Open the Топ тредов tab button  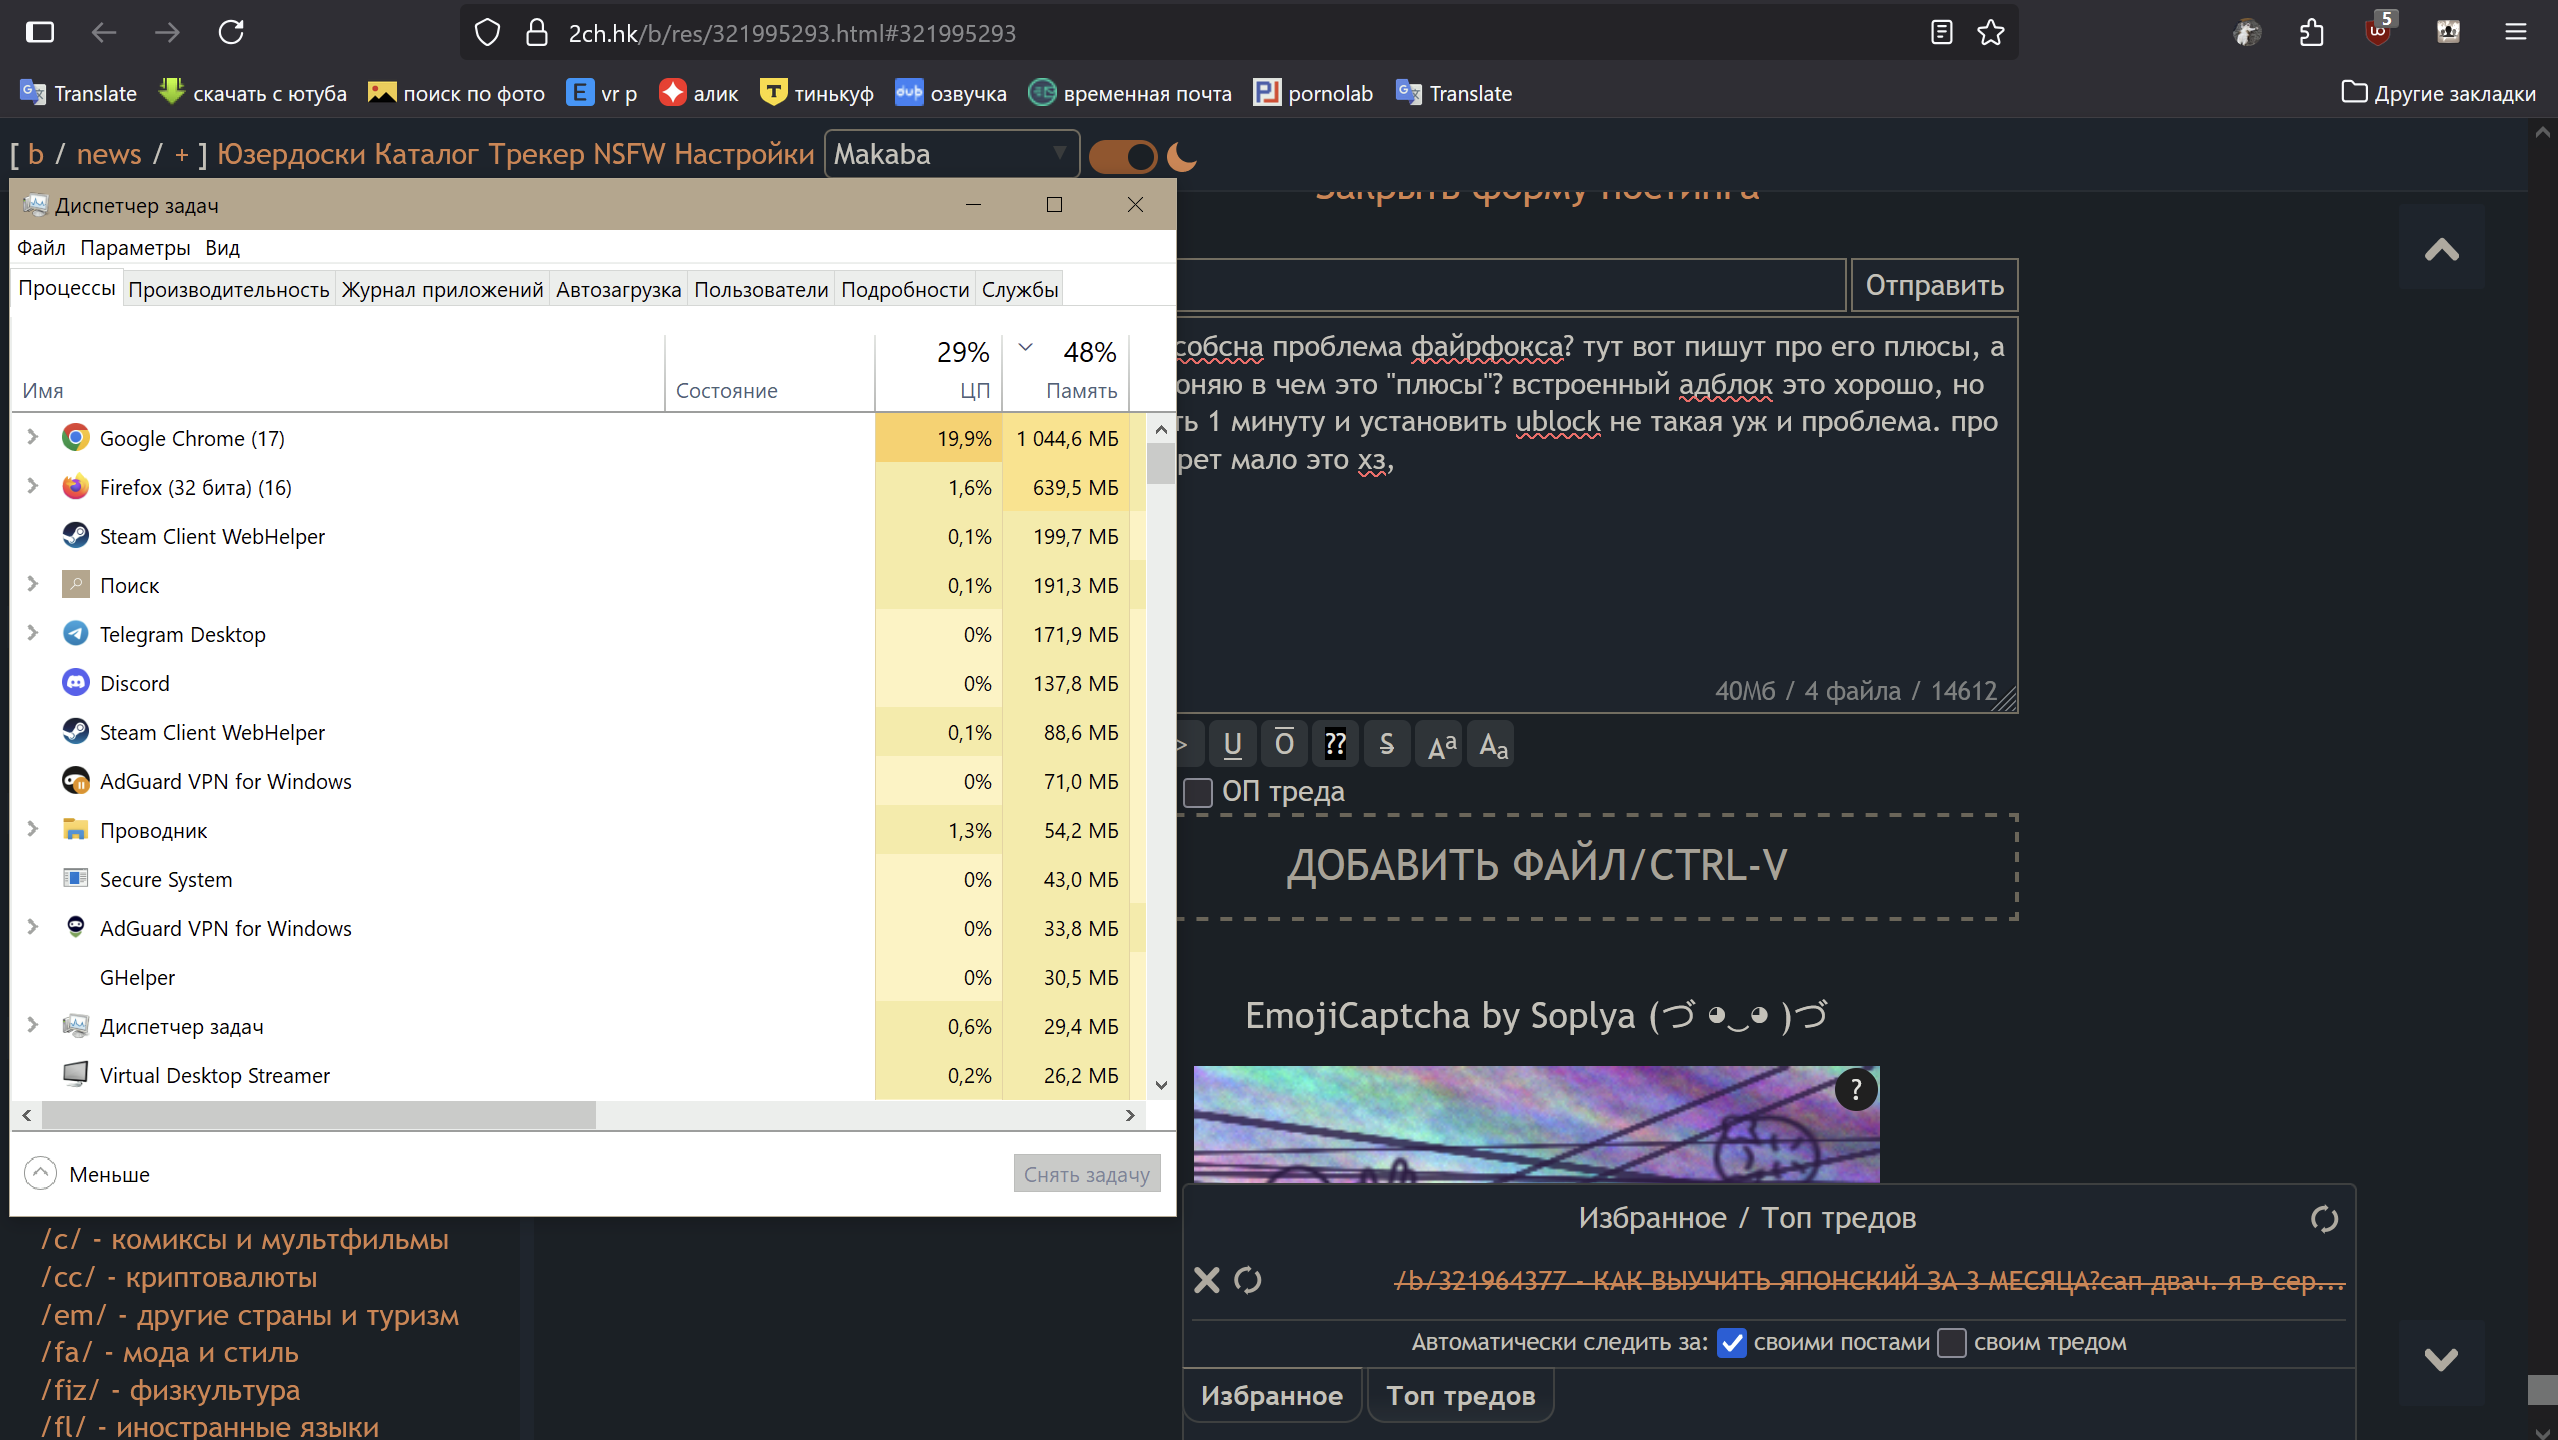(1460, 1396)
